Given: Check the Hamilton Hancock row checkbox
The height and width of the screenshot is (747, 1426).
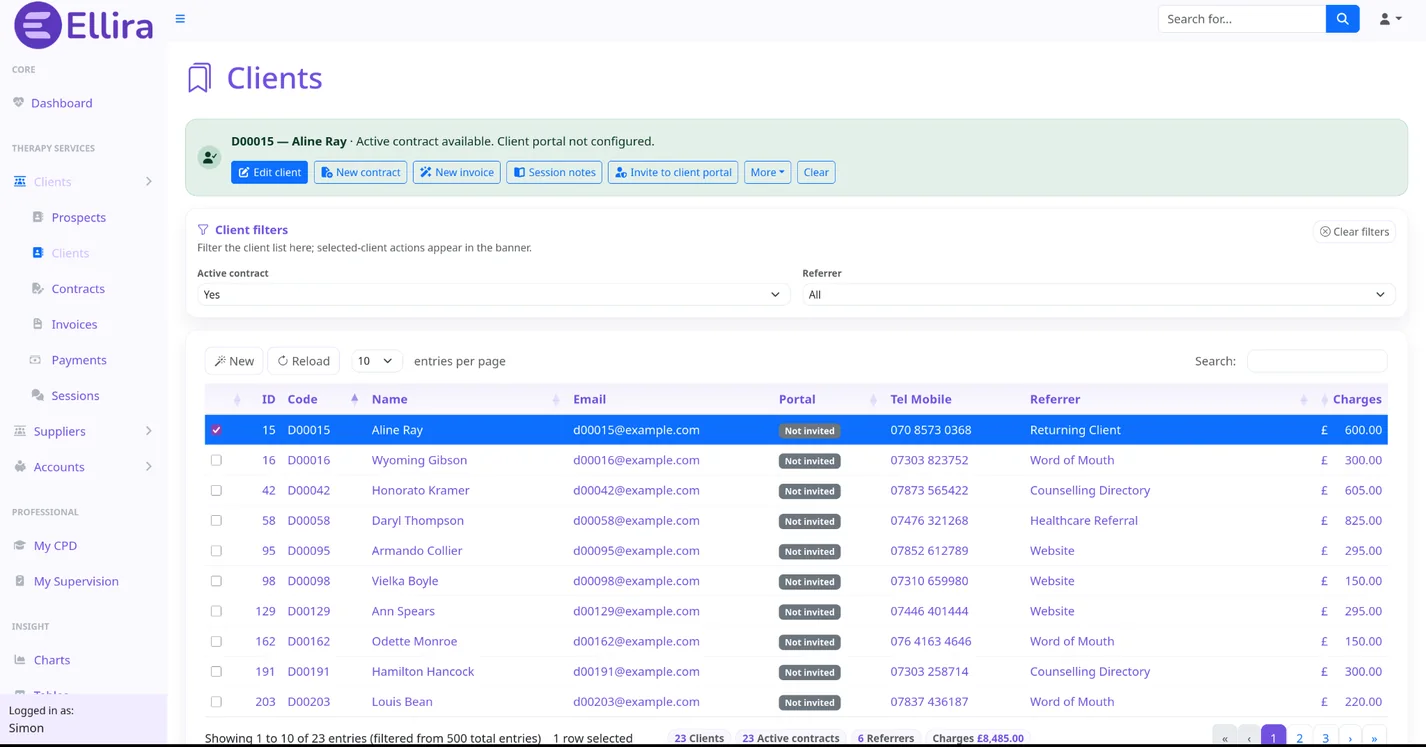Looking at the screenshot, I should (x=216, y=671).
